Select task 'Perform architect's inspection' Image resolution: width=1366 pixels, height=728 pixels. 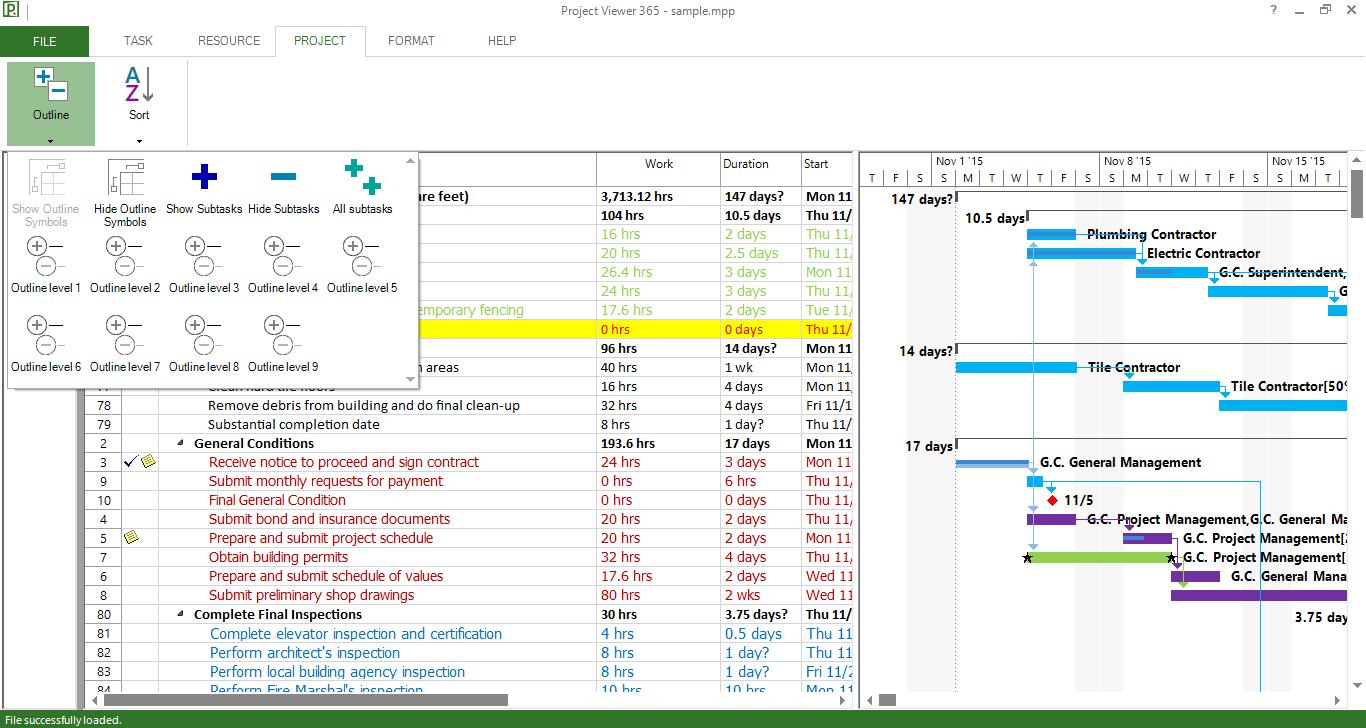(x=305, y=653)
